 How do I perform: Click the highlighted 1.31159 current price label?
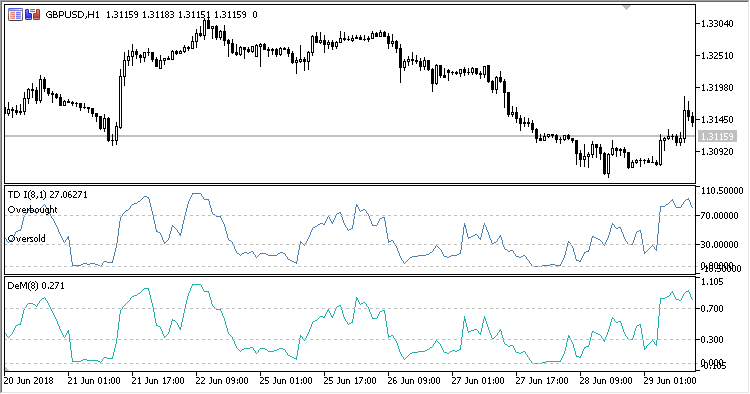(x=716, y=137)
